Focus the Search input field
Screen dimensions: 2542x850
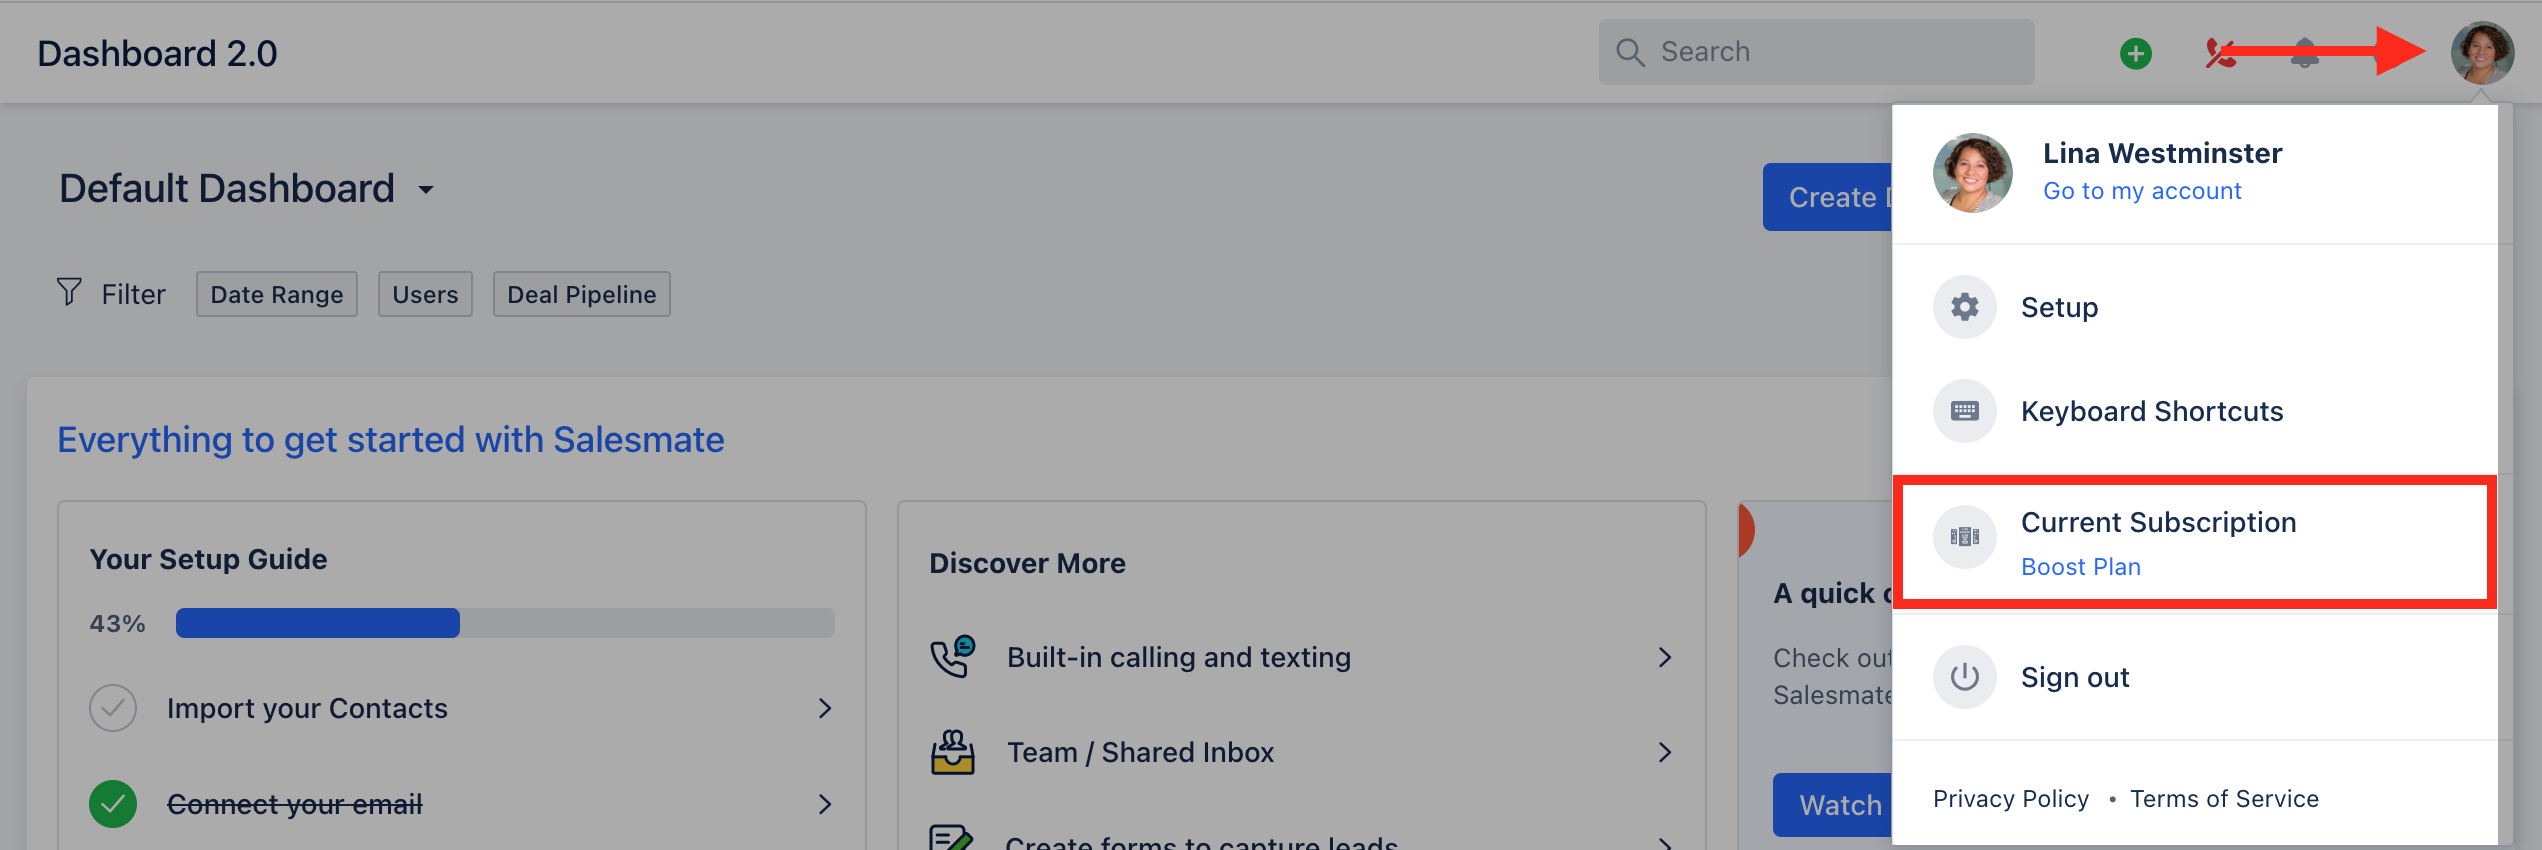click(x=1816, y=52)
